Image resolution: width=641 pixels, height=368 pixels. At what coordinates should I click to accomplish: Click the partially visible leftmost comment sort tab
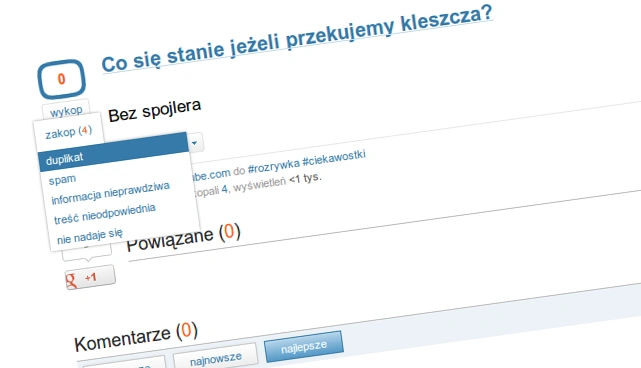[x=124, y=364]
